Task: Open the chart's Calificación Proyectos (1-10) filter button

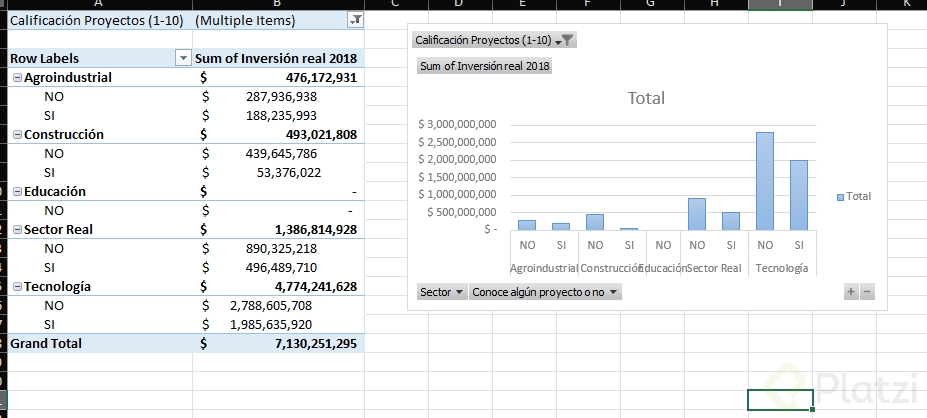Action: (494, 40)
